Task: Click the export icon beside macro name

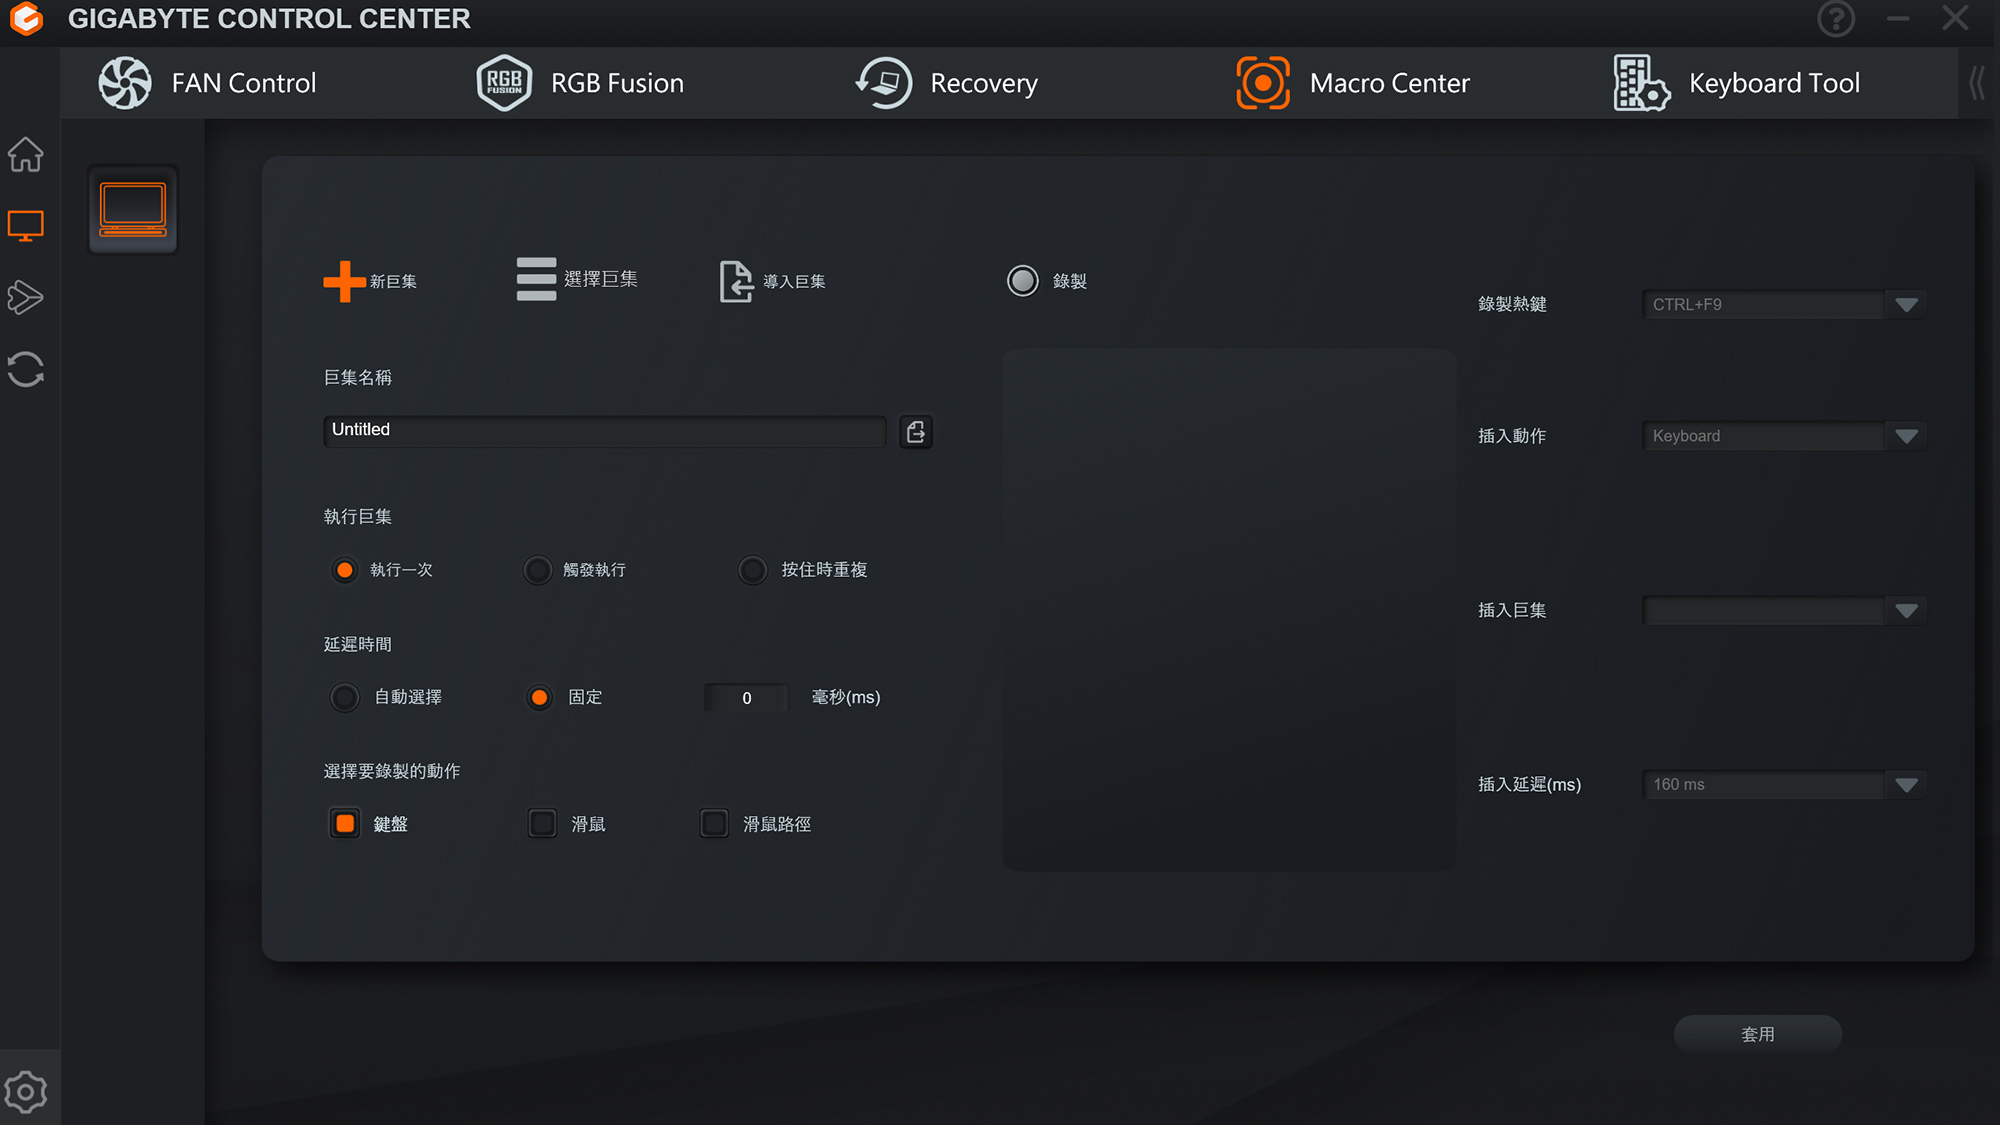Action: point(915,431)
